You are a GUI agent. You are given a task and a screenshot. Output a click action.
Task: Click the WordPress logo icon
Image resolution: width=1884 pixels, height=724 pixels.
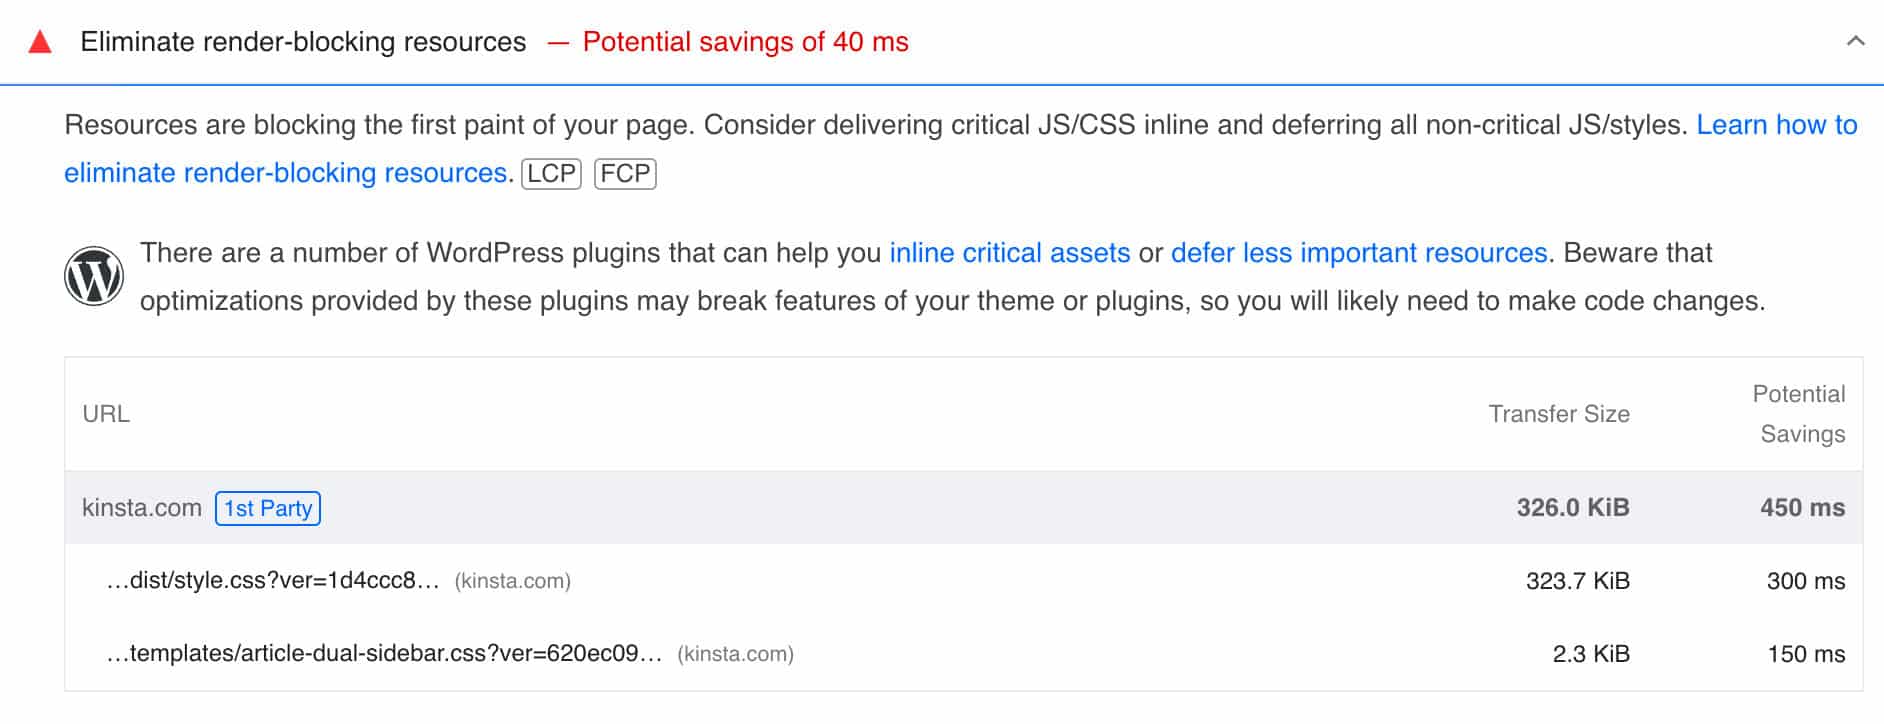click(x=96, y=274)
